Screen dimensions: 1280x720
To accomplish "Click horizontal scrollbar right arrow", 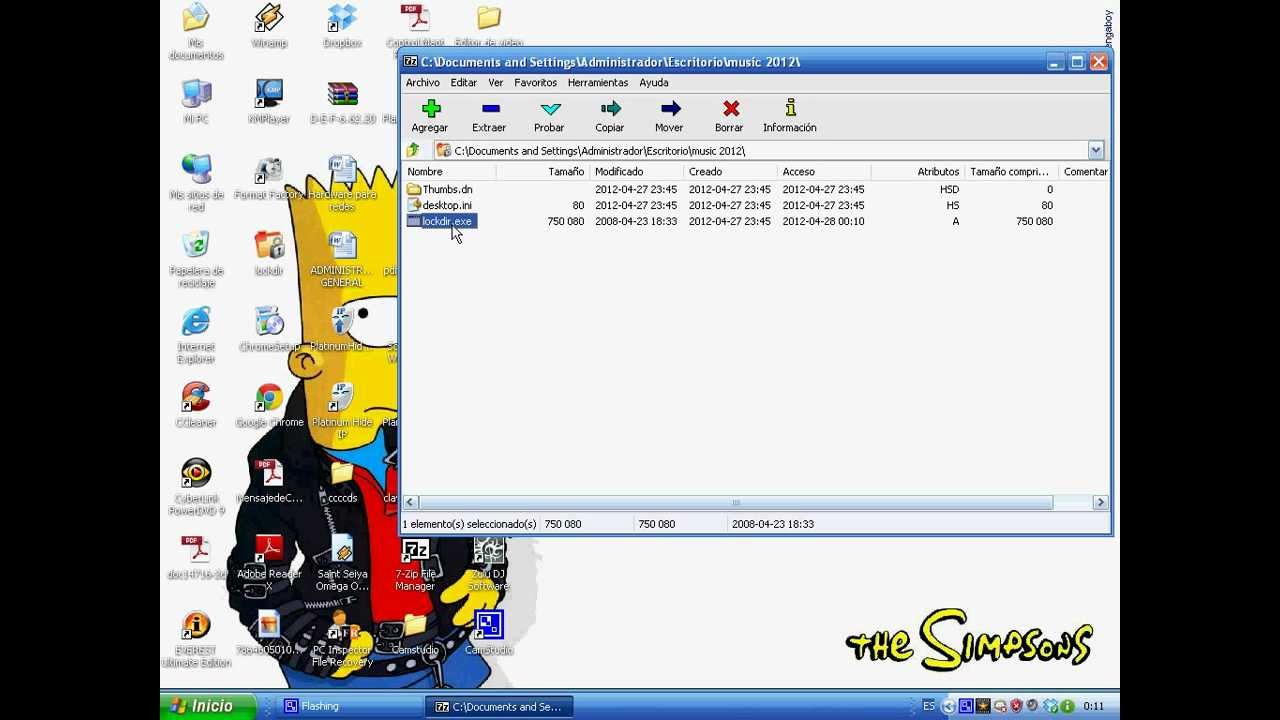I will point(1100,502).
